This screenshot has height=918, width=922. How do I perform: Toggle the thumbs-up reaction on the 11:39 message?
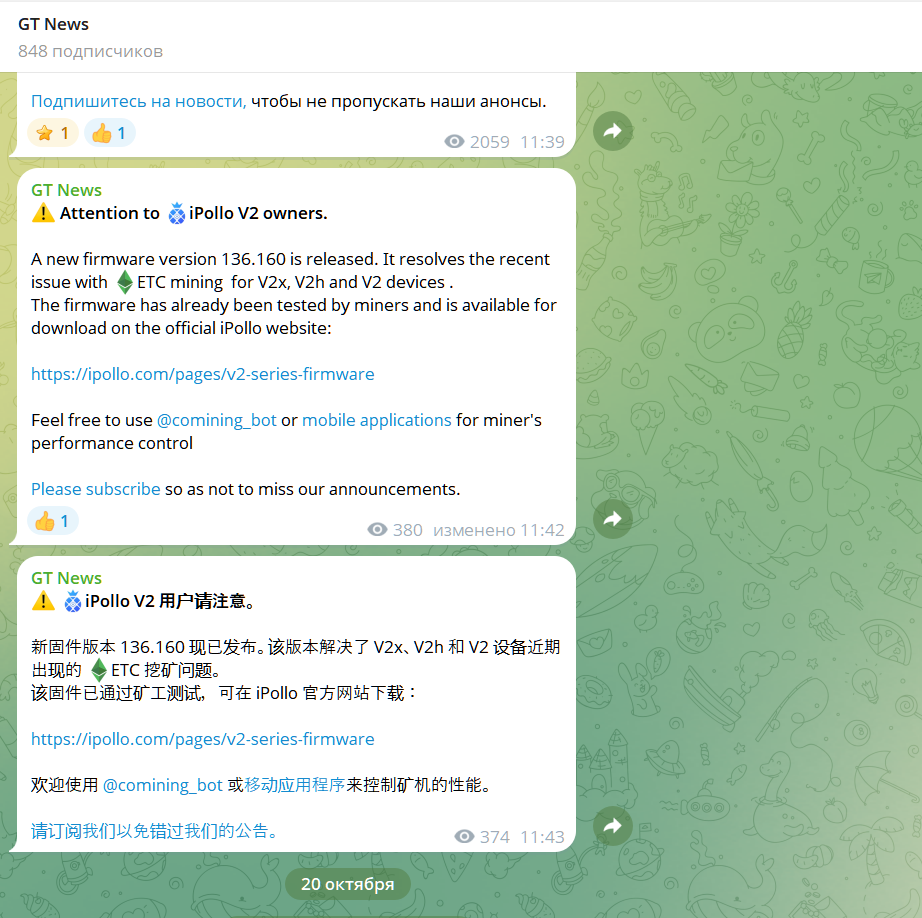tap(109, 133)
